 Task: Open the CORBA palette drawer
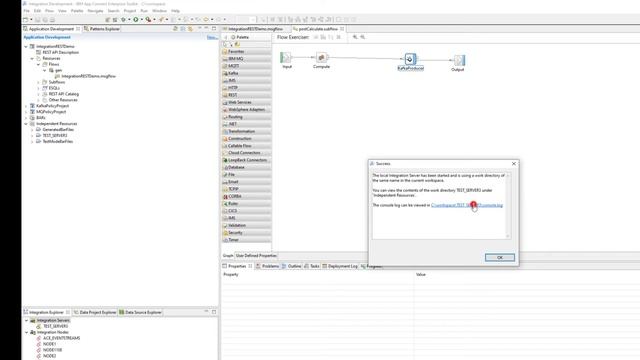(x=247, y=196)
